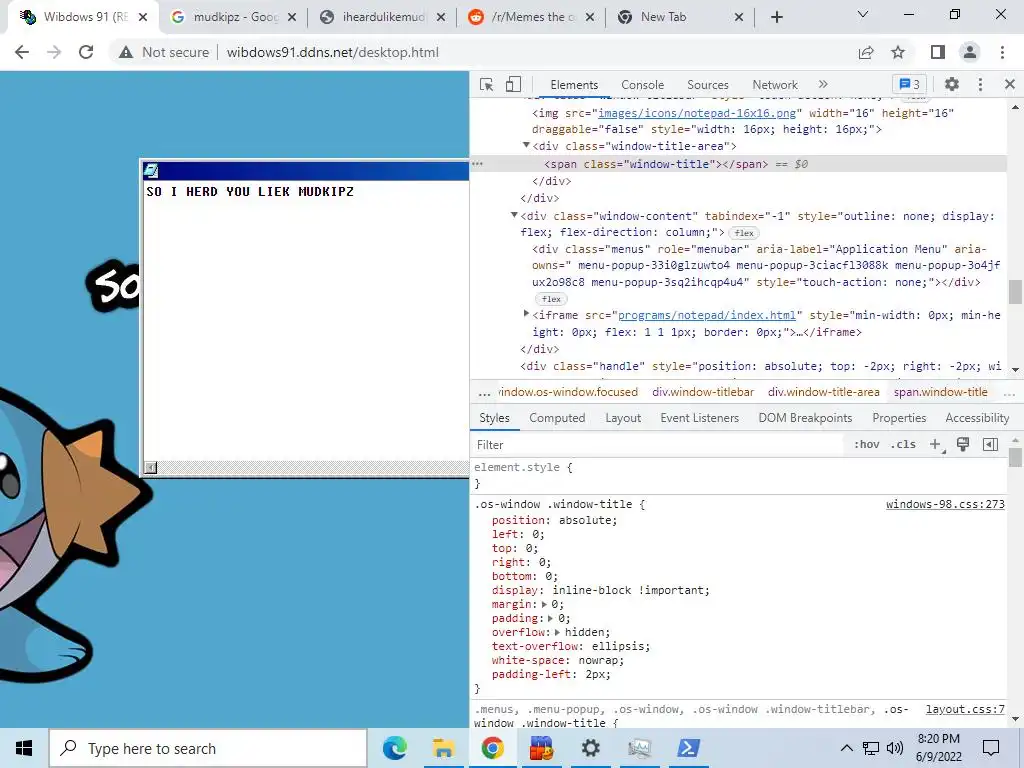This screenshot has width=1024, height=768.
Task: Toggle :hov element state panel
Action: 867,445
